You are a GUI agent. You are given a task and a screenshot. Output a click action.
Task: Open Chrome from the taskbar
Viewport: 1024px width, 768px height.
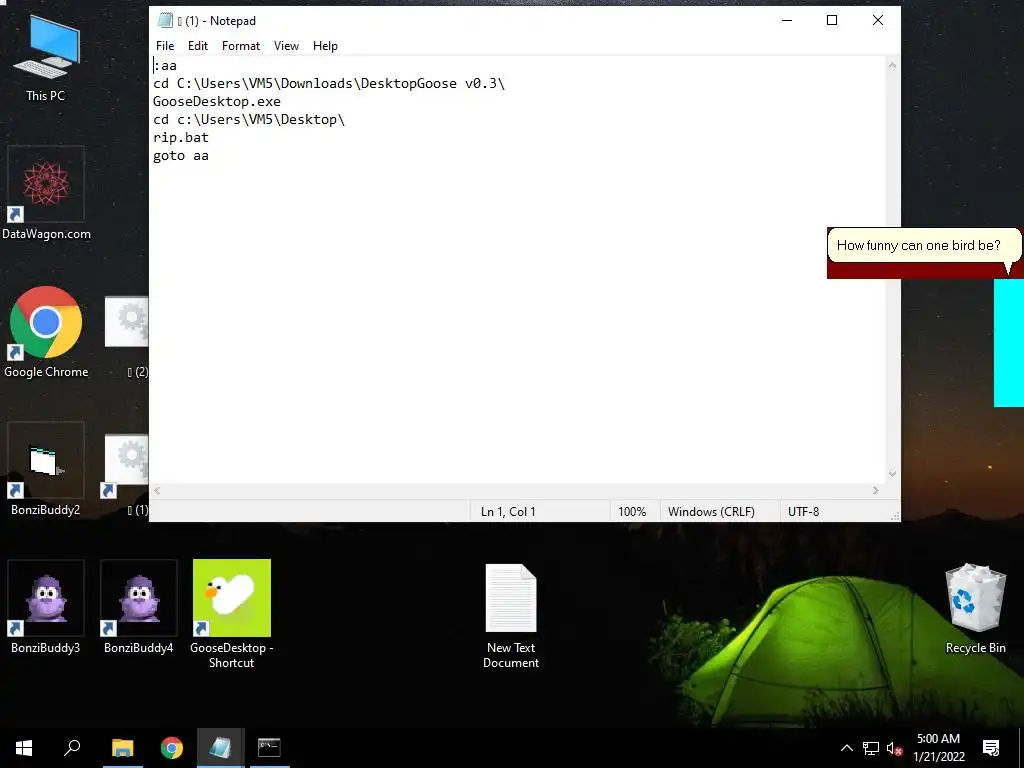[x=172, y=748]
